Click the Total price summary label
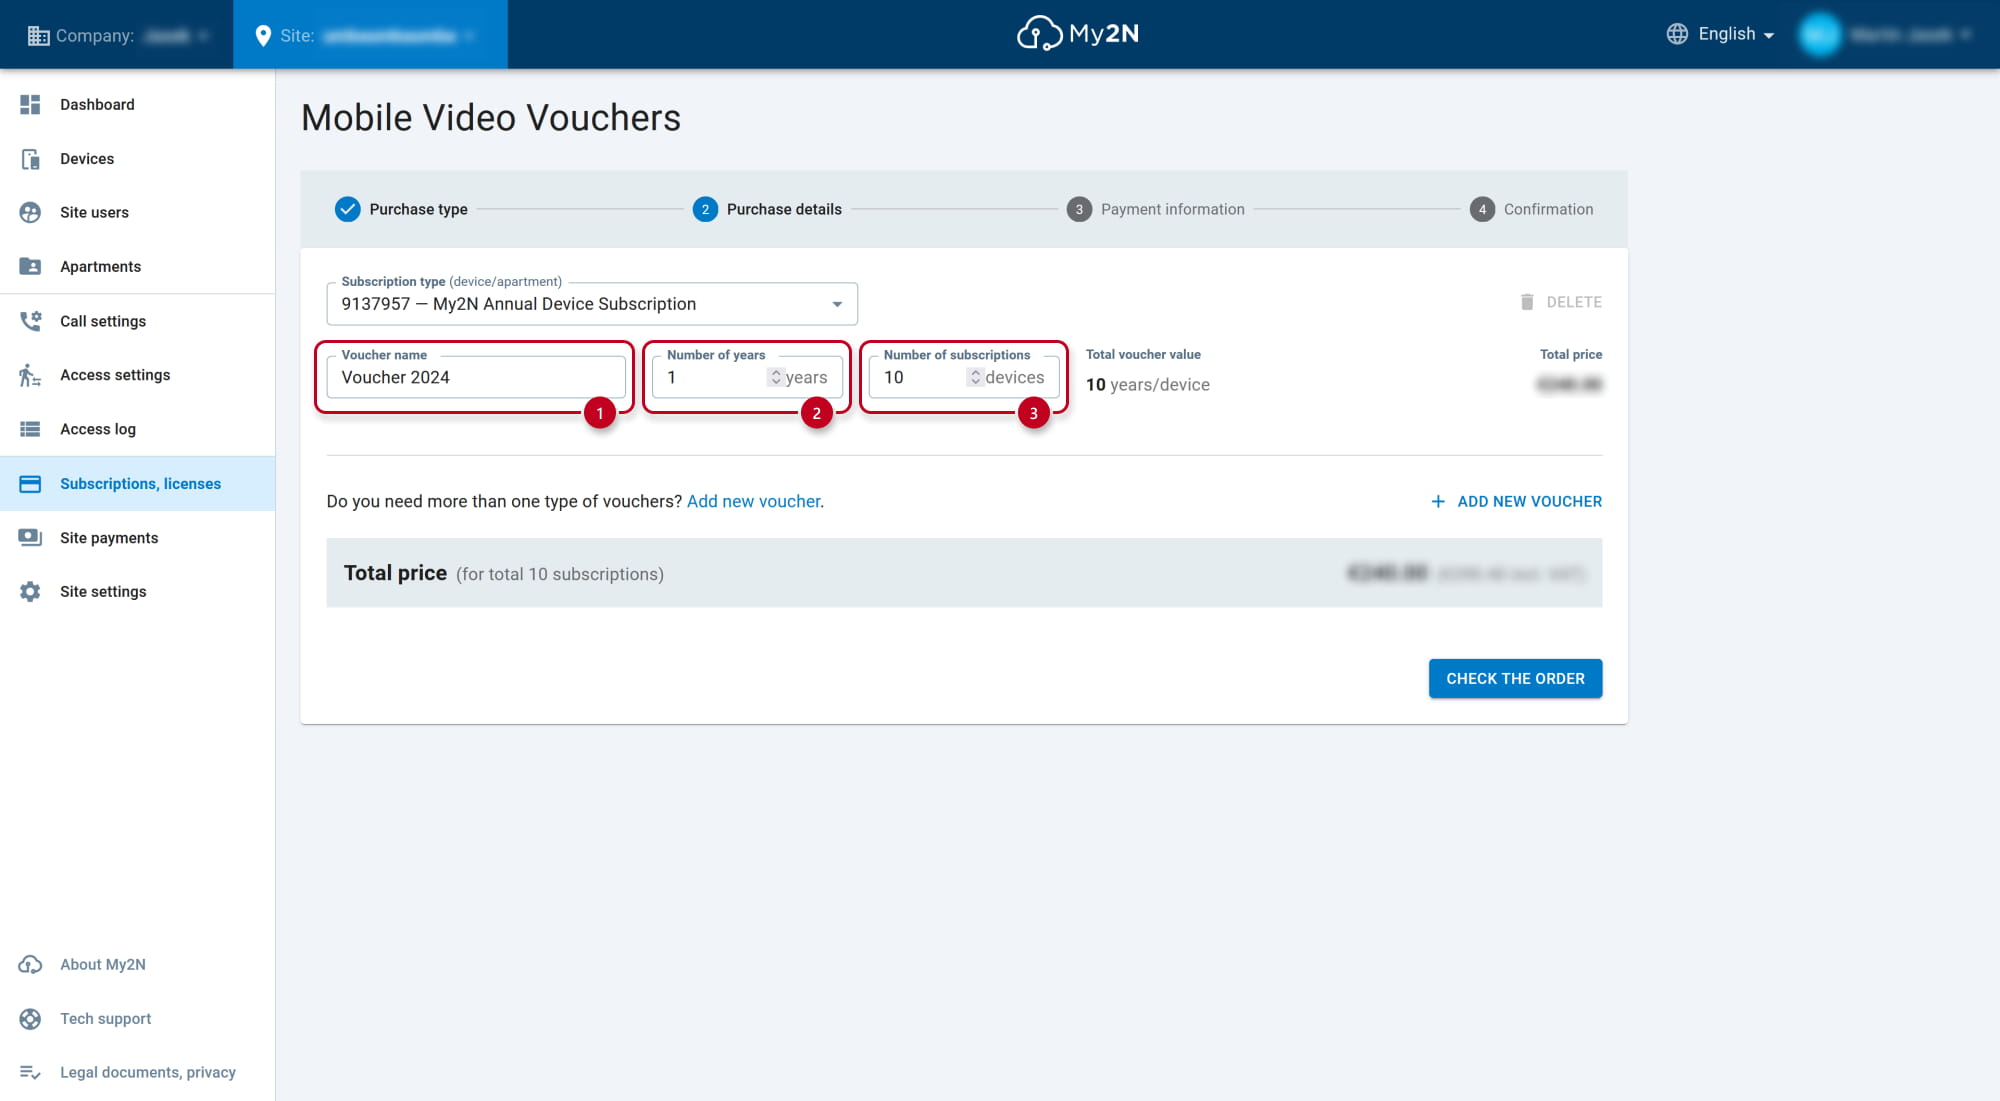The height and width of the screenshot is (1101, 2000). click(396, 573)
